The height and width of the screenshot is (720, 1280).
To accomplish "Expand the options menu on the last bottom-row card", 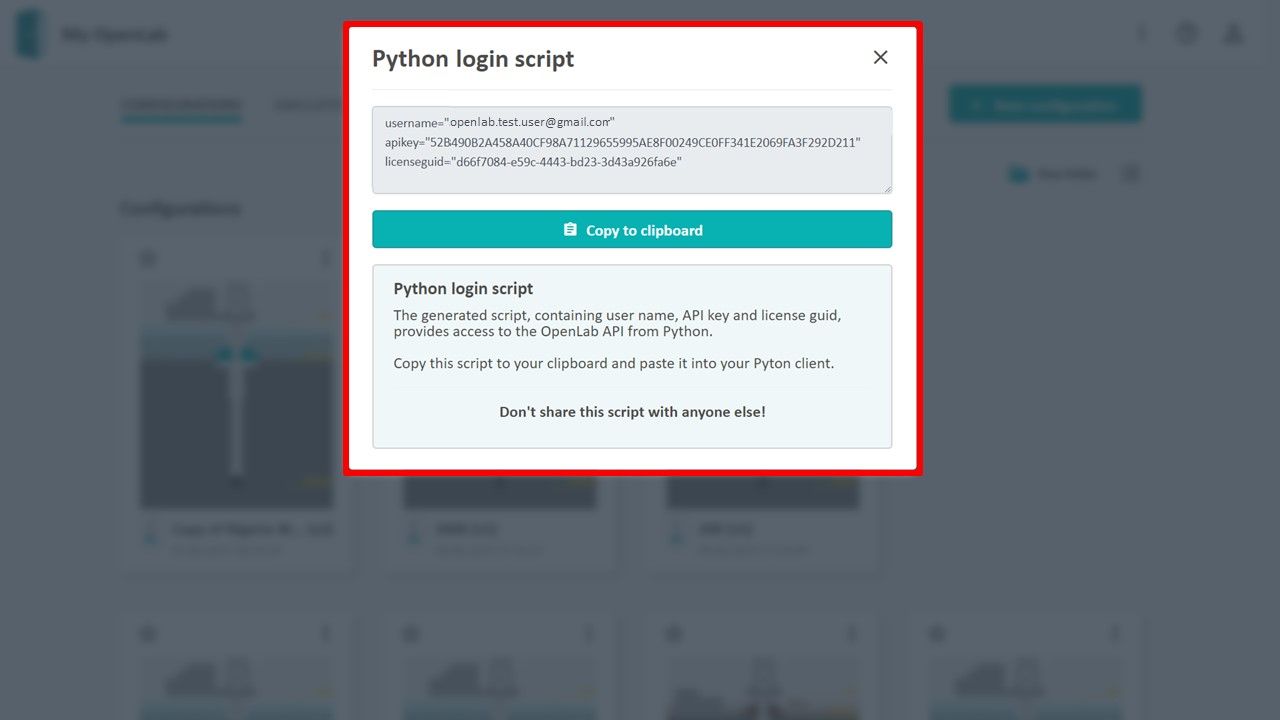I will click(1115, 634).
